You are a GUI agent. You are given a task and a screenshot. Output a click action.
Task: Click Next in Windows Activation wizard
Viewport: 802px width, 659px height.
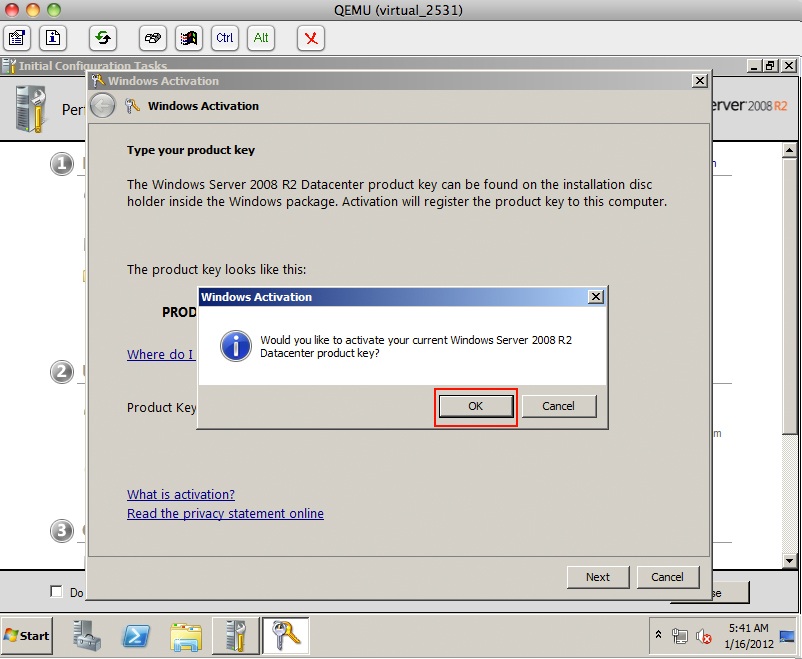(598, 577)
